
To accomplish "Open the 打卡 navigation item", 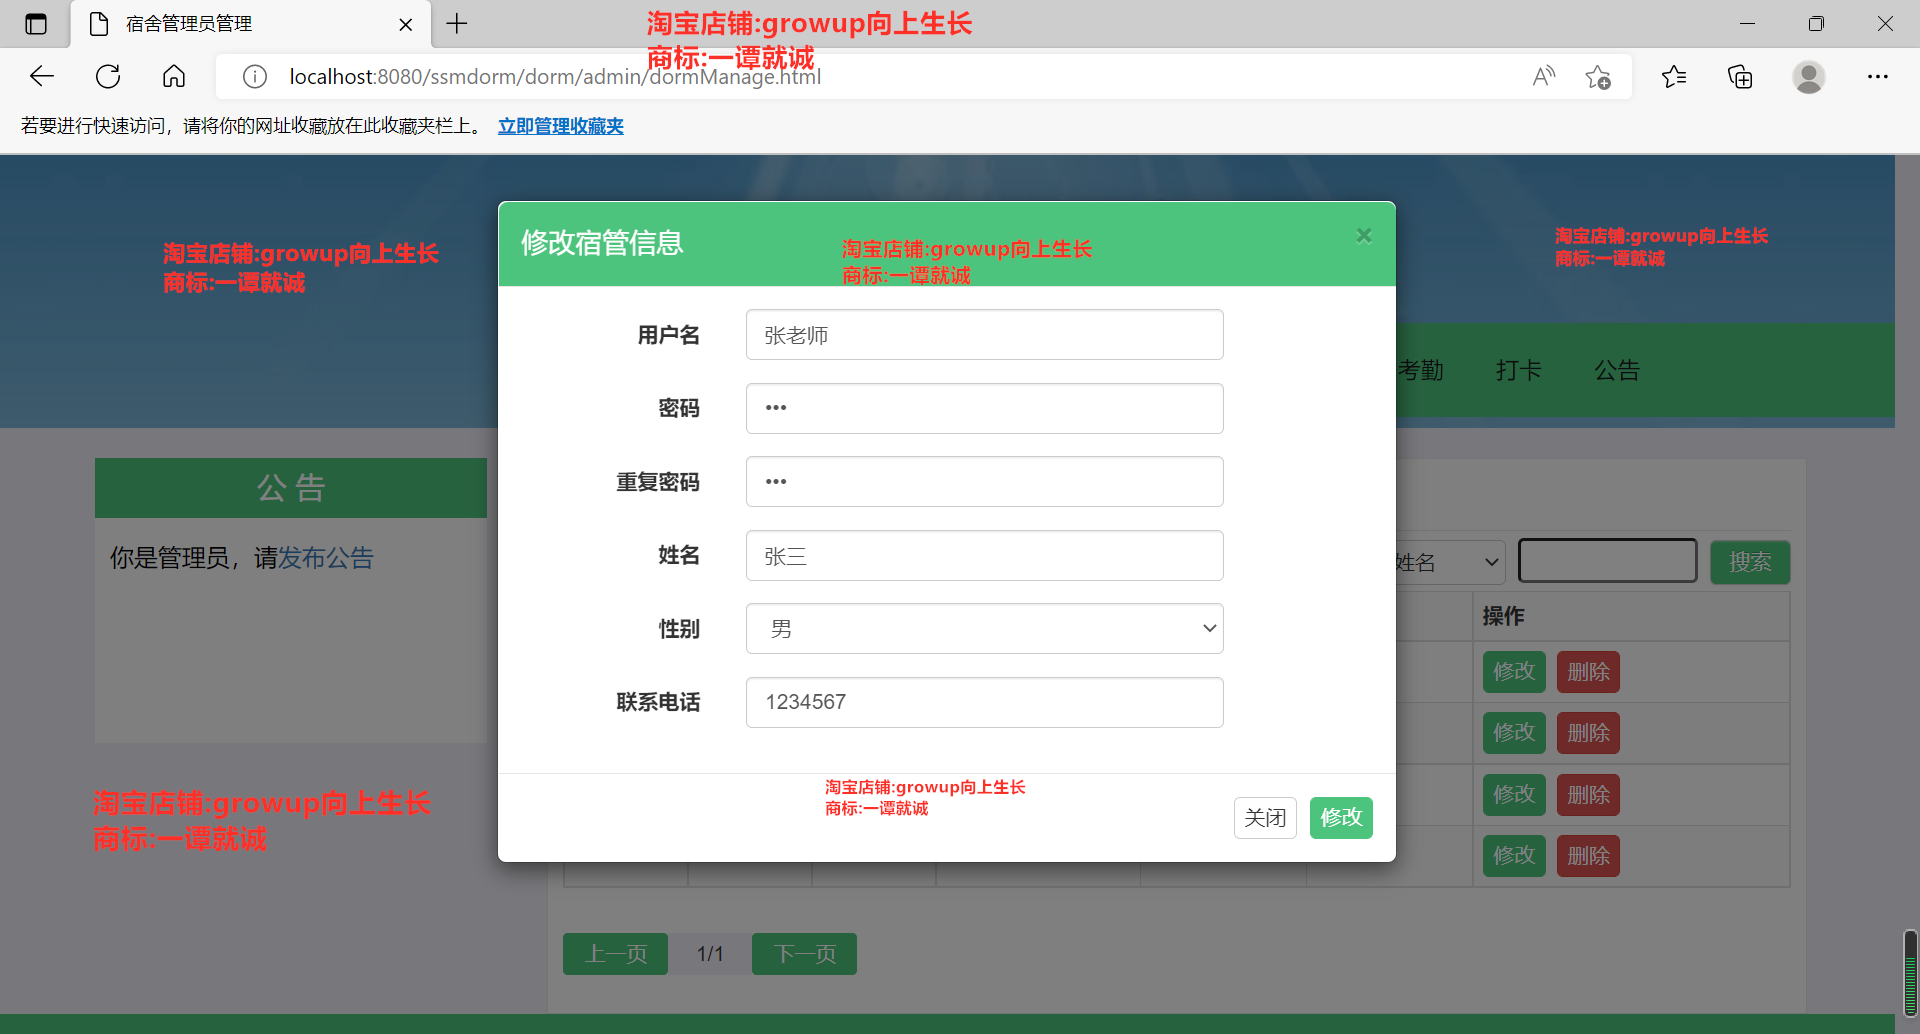I will 1518,370.
